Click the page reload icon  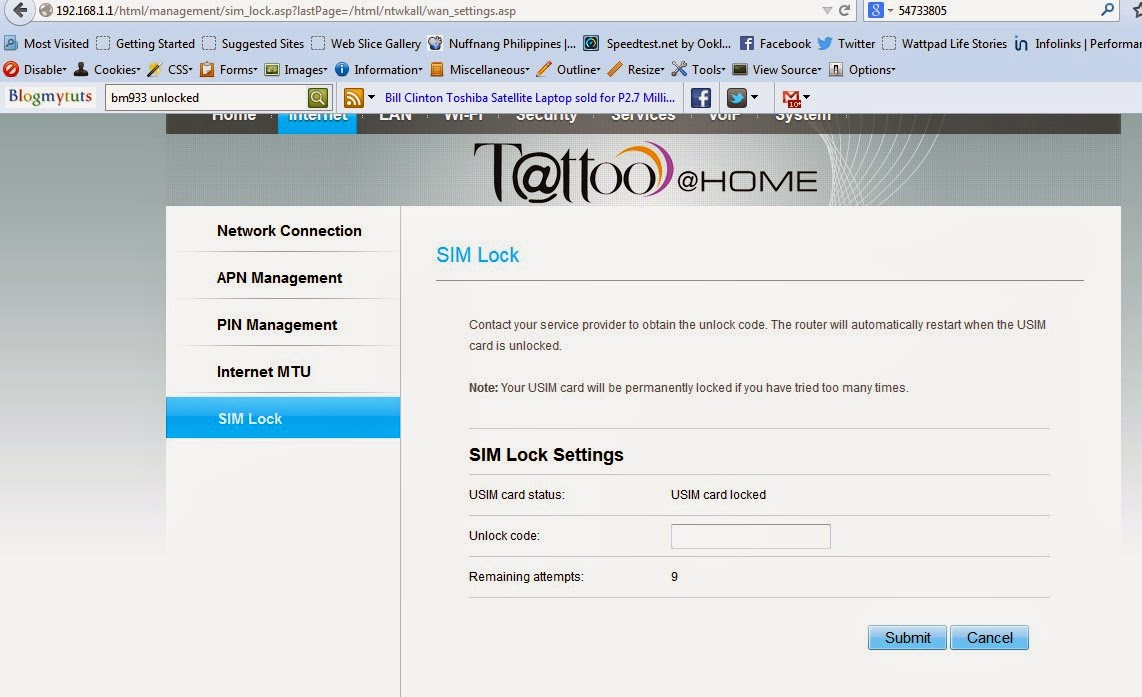(x=844, y=10)
